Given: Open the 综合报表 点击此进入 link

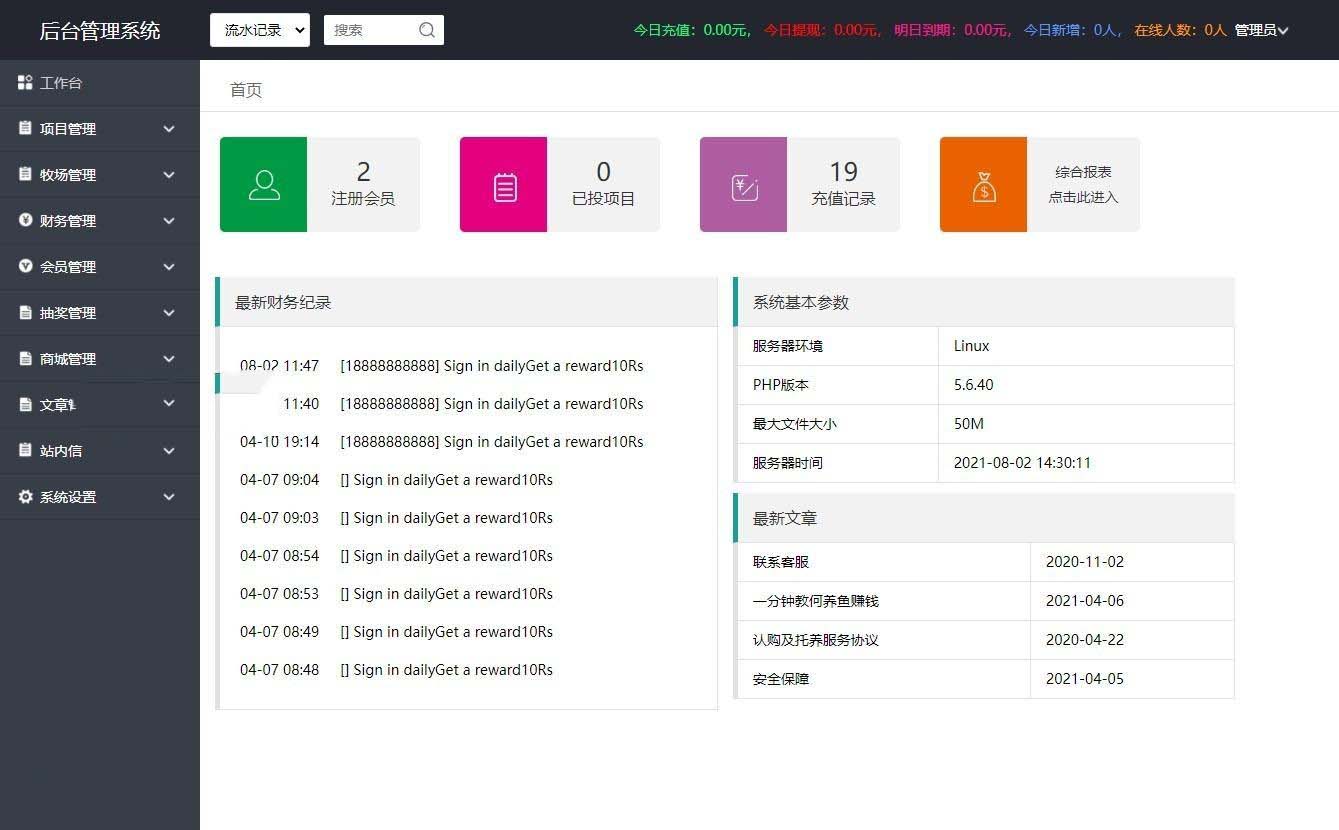Looking at the screenshot, I should tap(1083, 185).
